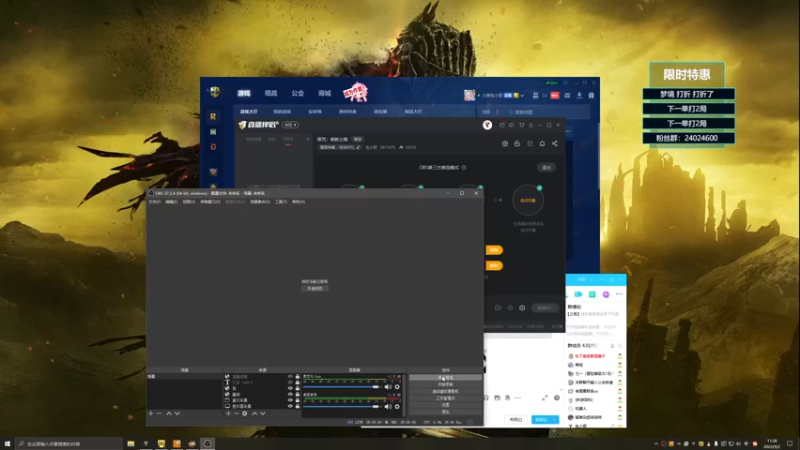Open 帮助 menu in OBS
800x450 pixels.
(x=298, y=202)
